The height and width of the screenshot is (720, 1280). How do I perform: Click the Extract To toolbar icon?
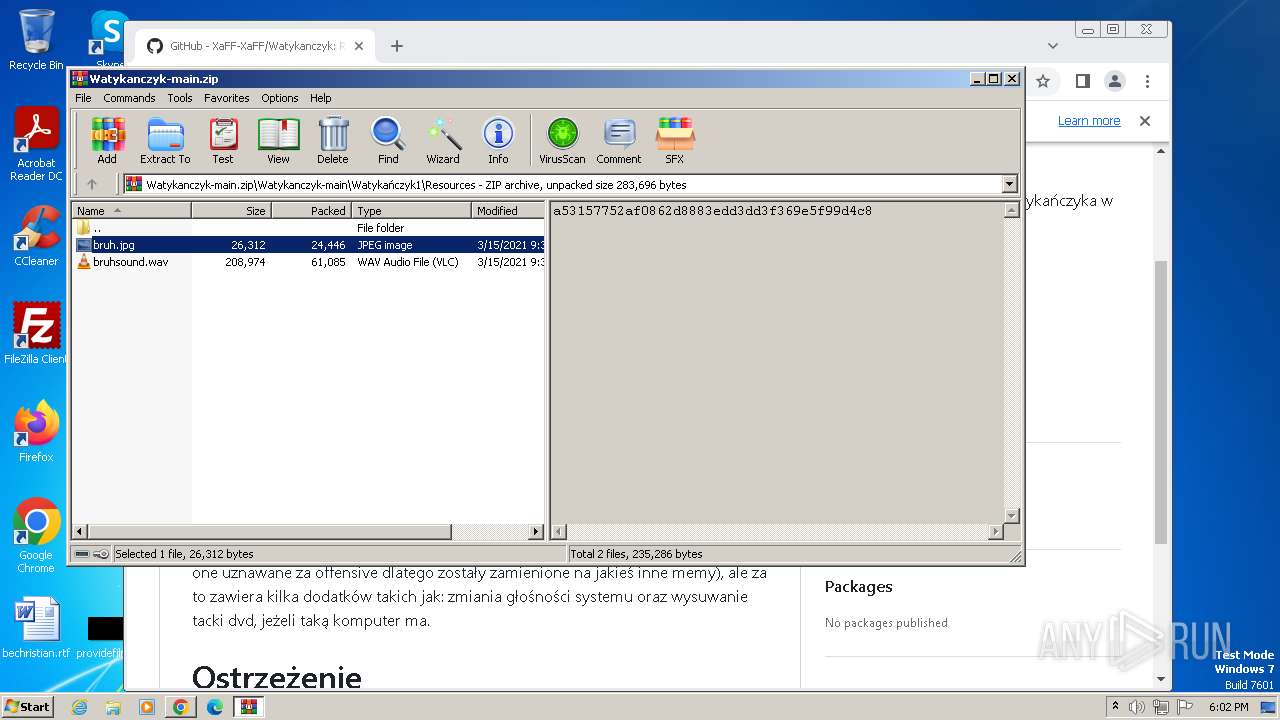165,140
